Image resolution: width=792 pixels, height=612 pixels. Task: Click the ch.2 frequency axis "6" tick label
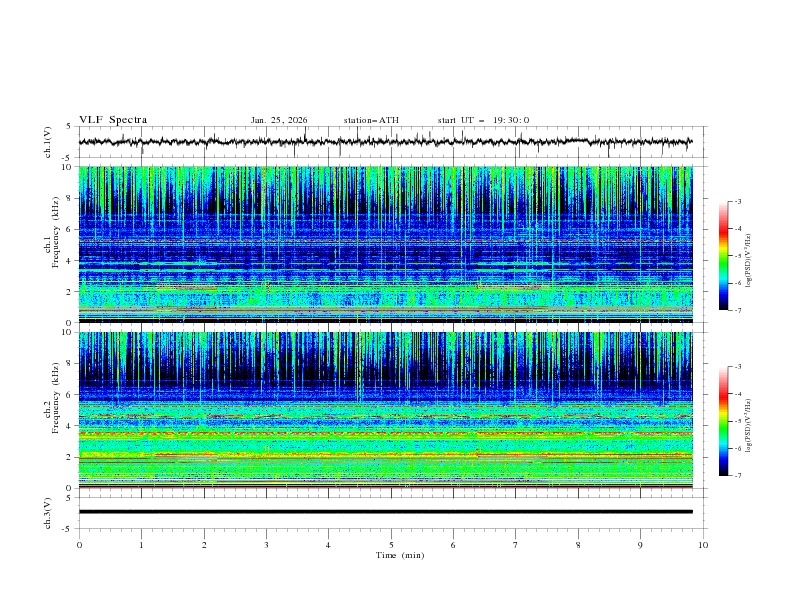[69, 395]
